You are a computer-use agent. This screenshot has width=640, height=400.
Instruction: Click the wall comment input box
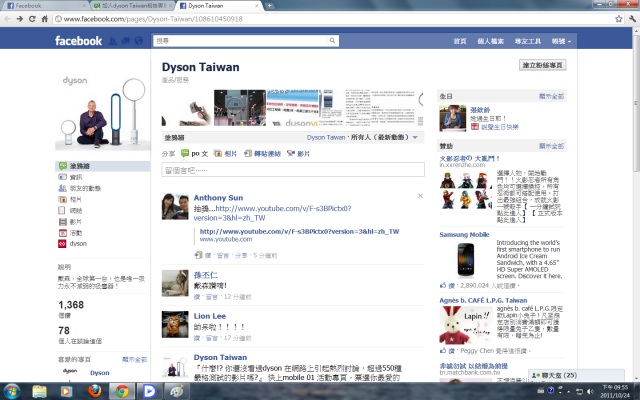[293, 170]
